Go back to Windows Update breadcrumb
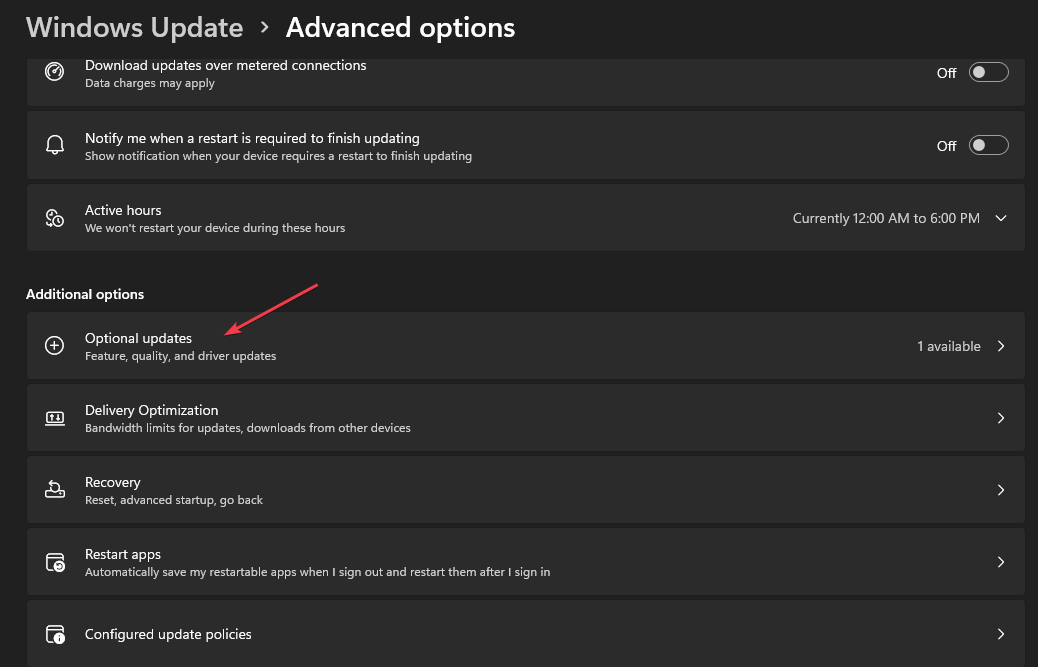 [x=134, y=28]
